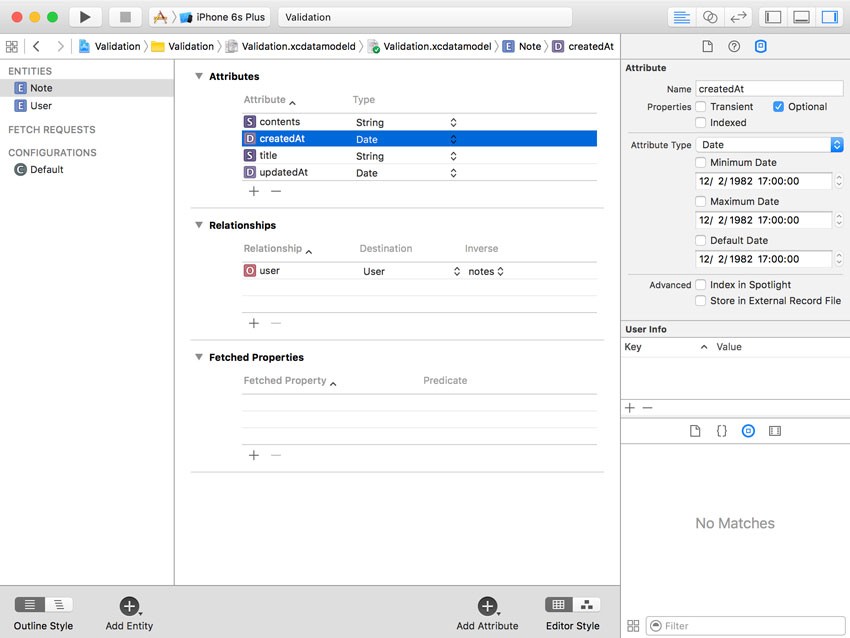Image resolution: width=850 pixels, height=638 pixels.
Task: Toggle the Navigator panel visibility icon
Action: coord(773,17)
